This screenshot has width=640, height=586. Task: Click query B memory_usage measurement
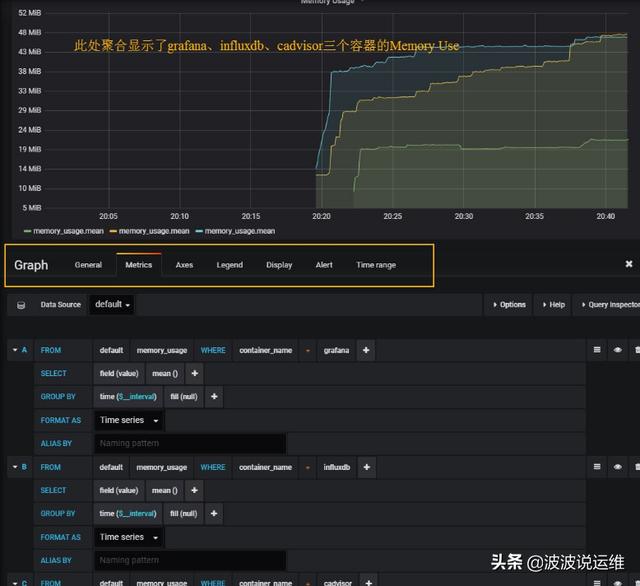[162, 467]
